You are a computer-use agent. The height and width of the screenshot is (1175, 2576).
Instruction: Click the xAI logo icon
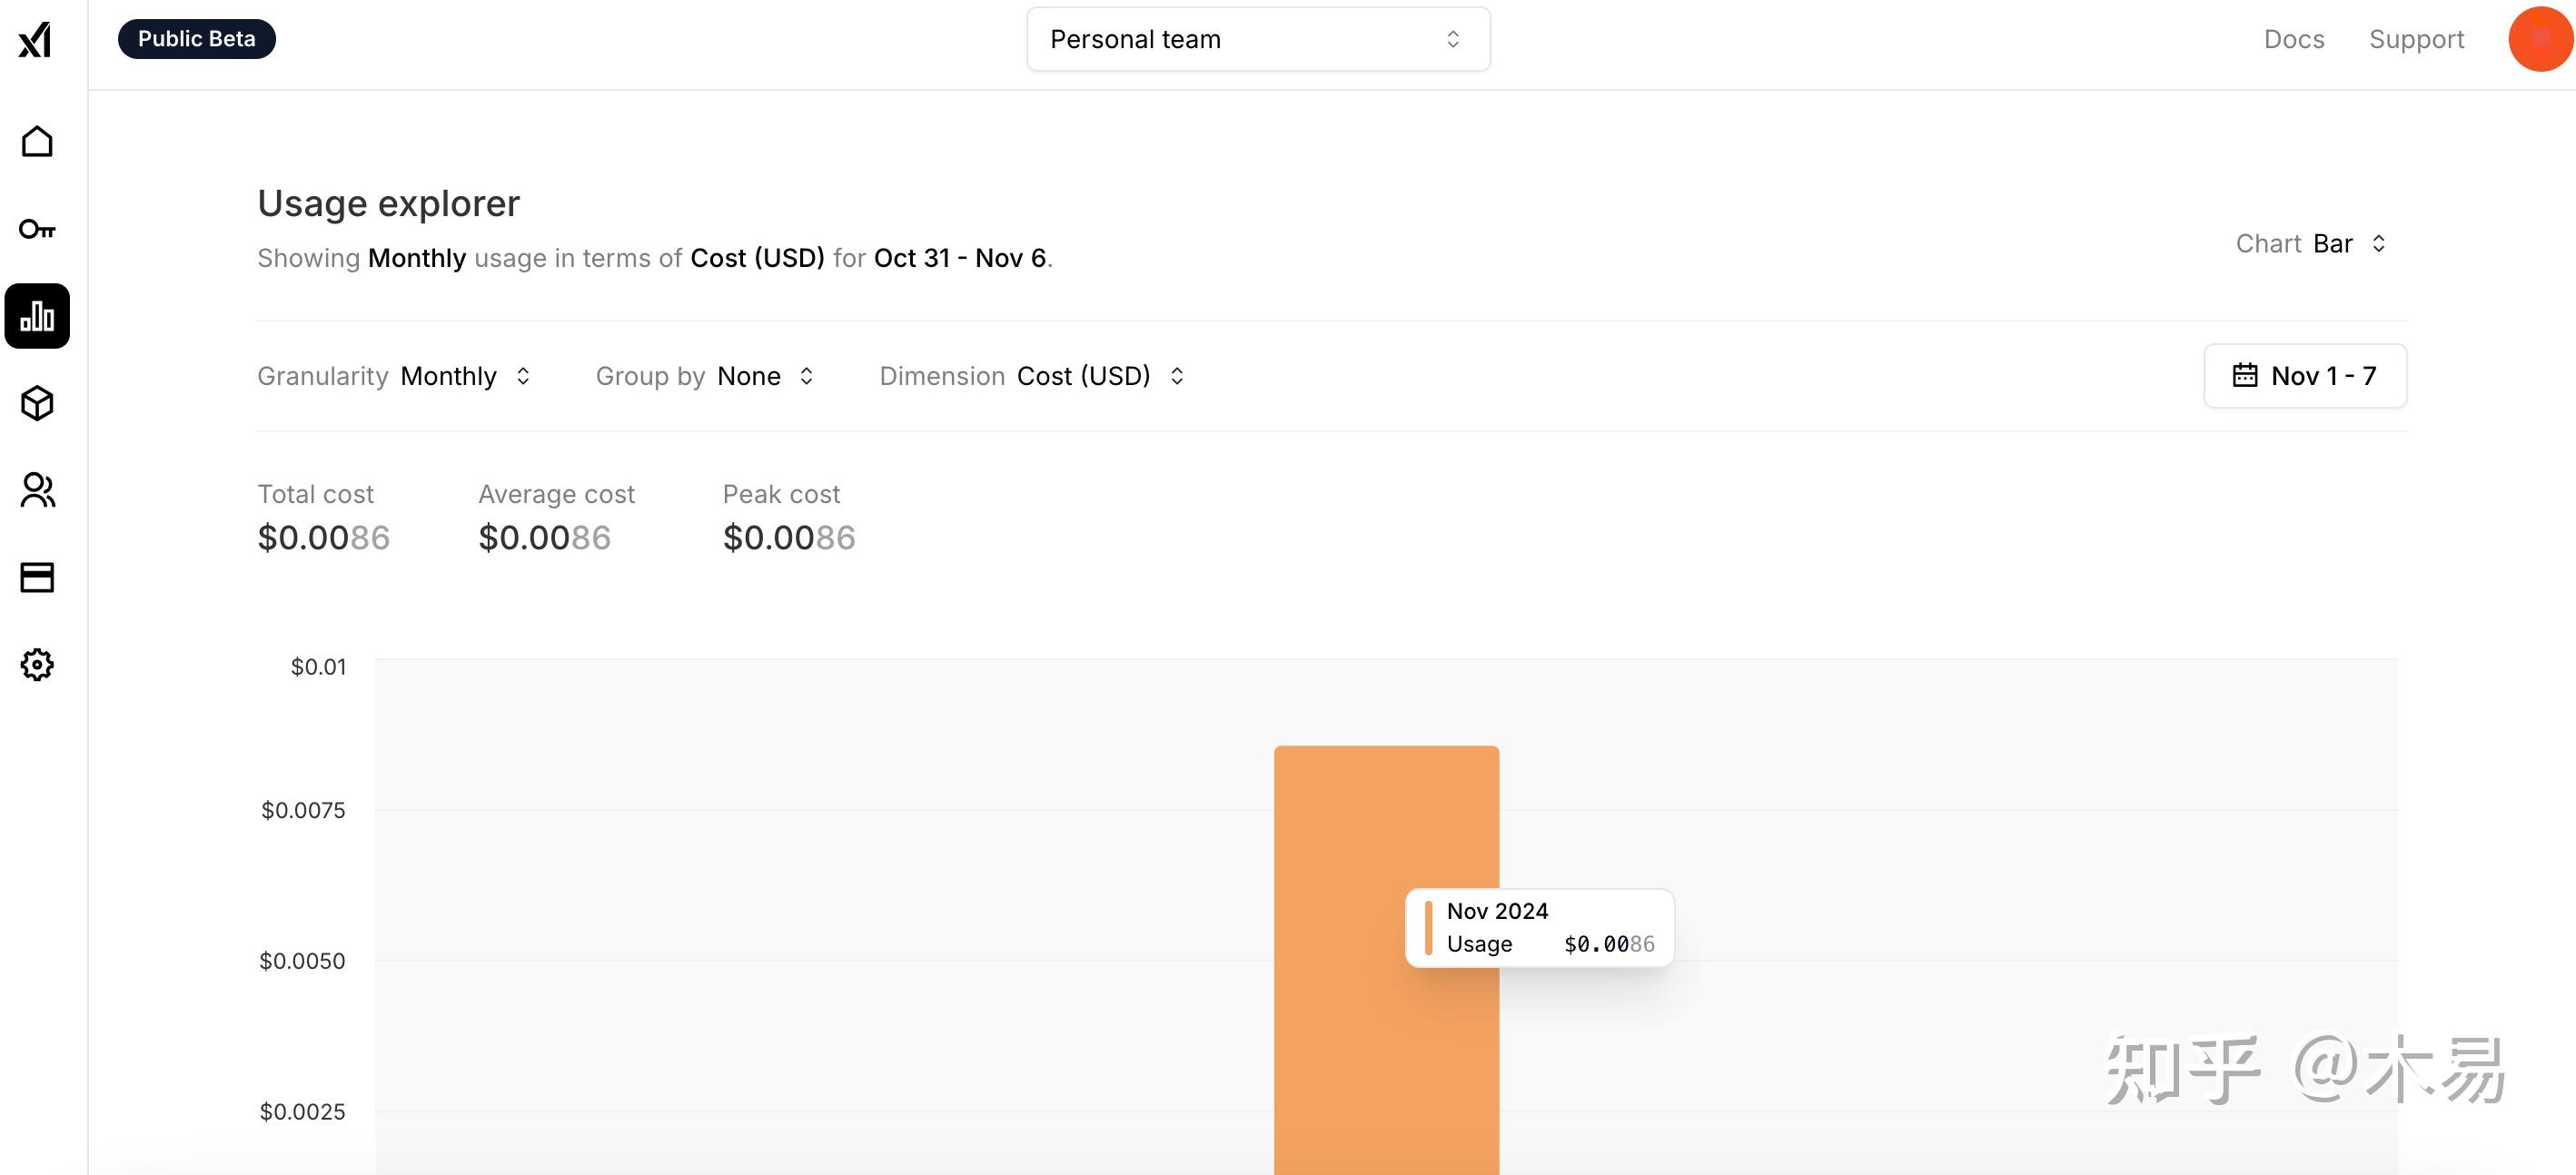click(35, 40)
